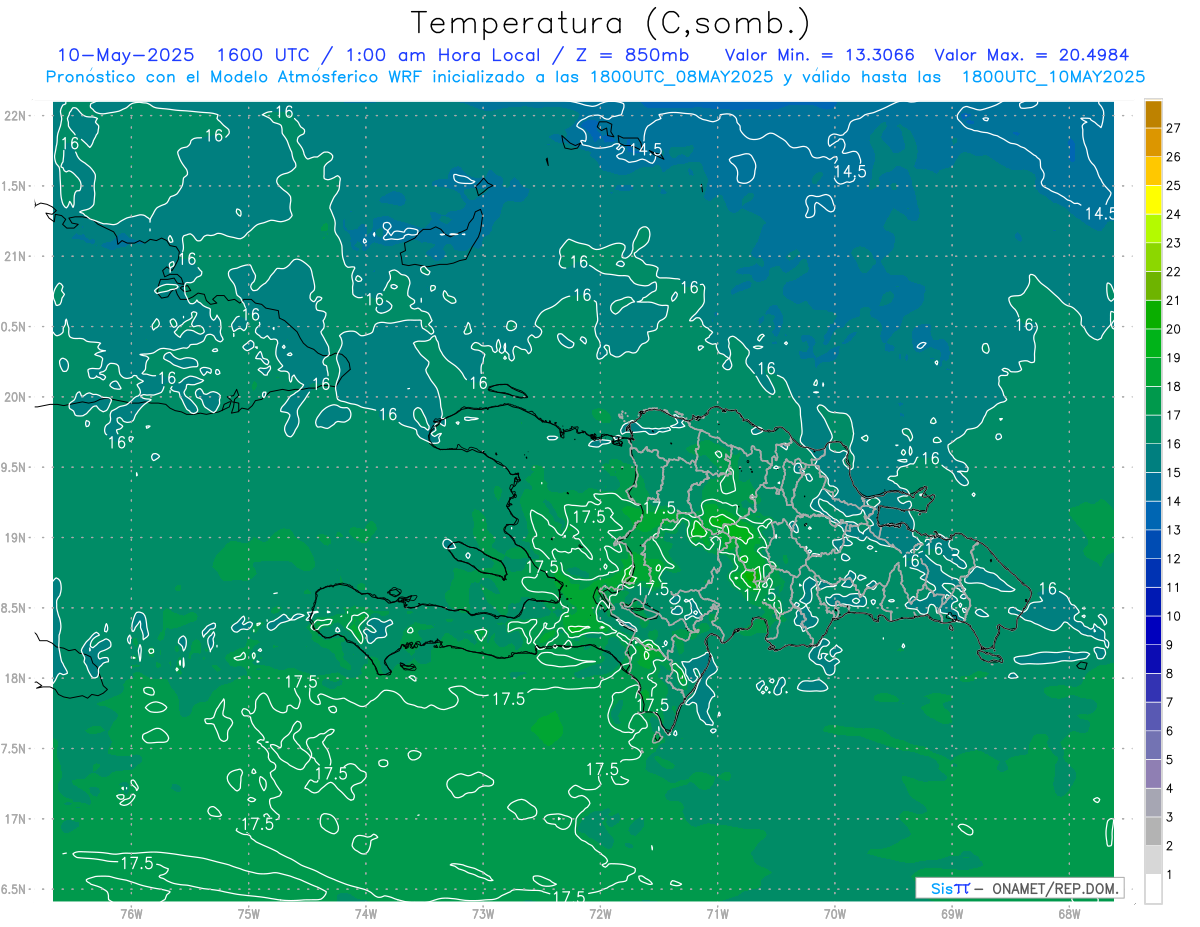Click the yellow swatch between 24 and 25
The width and height of the screenshot is (1200, 927).
(x=1154, y=200)
